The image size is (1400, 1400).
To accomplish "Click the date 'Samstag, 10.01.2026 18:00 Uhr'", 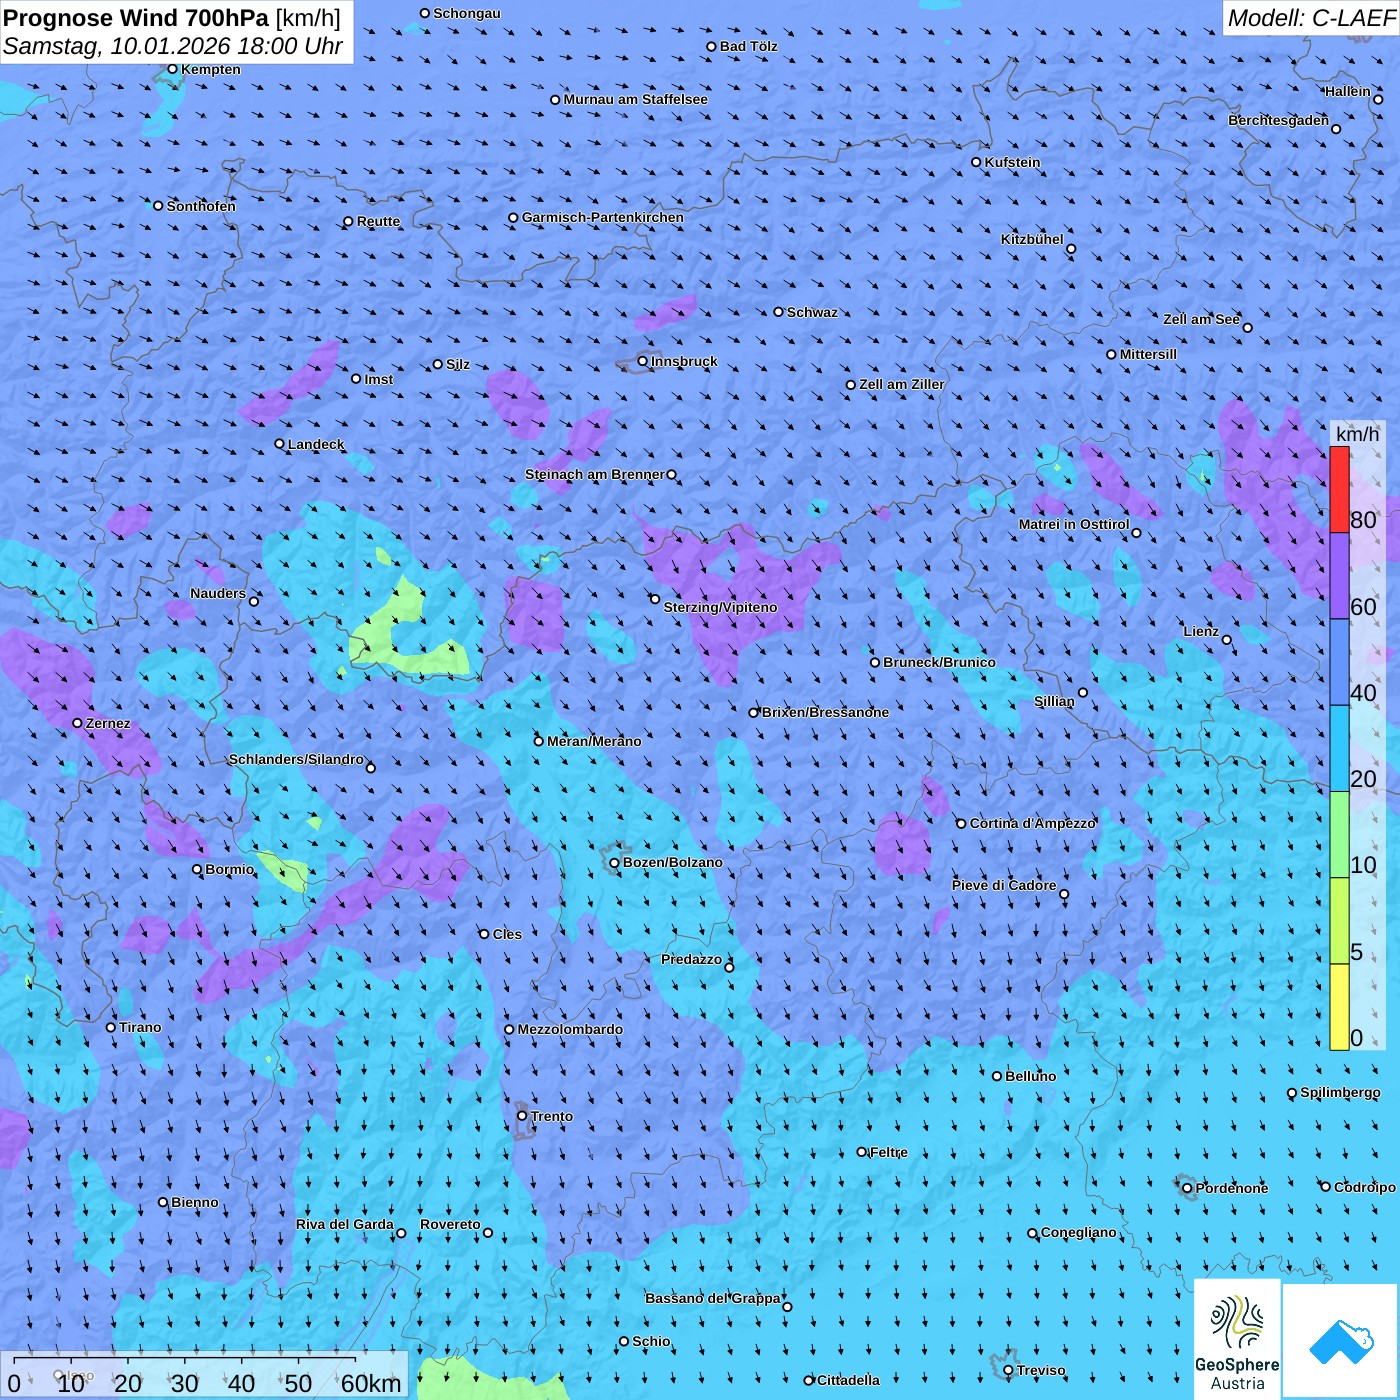I will click(173, 46).
